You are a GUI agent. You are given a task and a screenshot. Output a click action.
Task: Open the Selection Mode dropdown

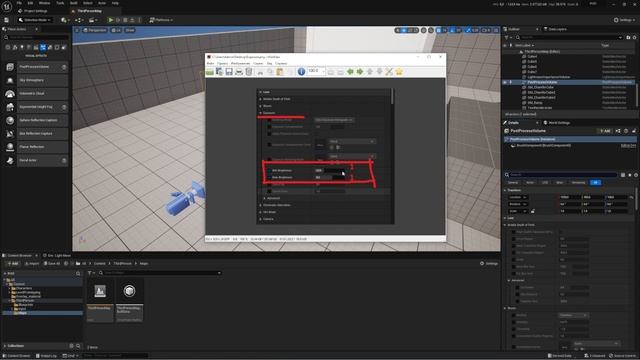(35, 20)
